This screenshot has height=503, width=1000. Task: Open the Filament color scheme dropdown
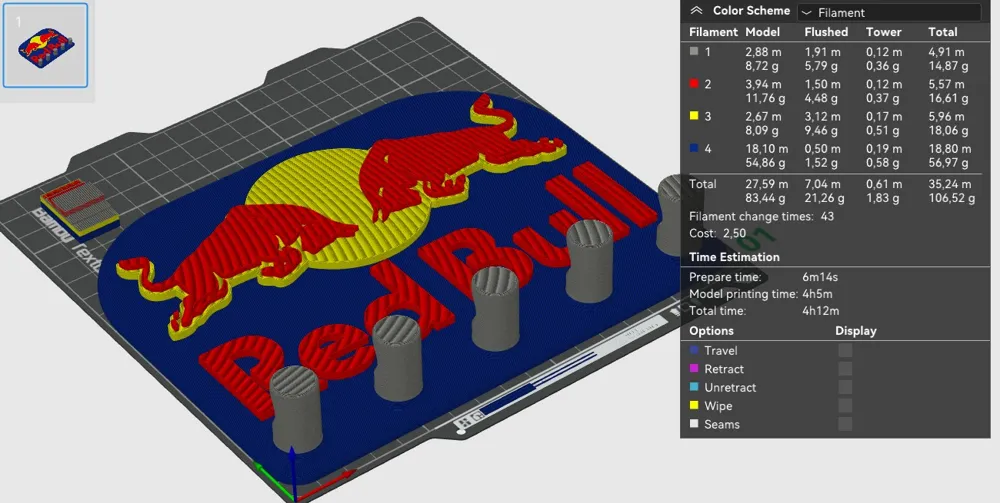889,12
